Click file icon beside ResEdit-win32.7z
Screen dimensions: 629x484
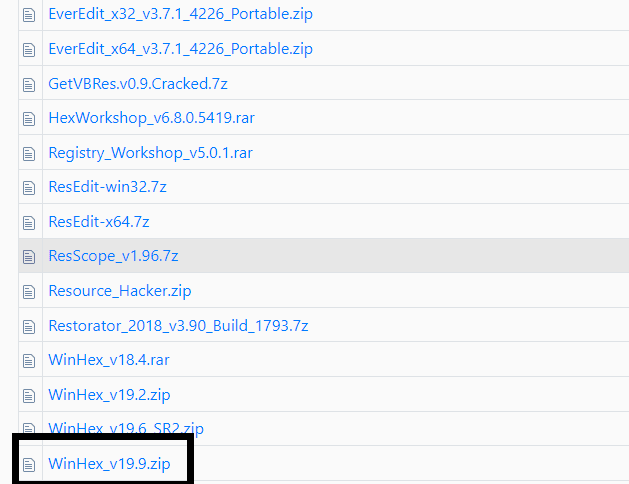click(29, 188)
